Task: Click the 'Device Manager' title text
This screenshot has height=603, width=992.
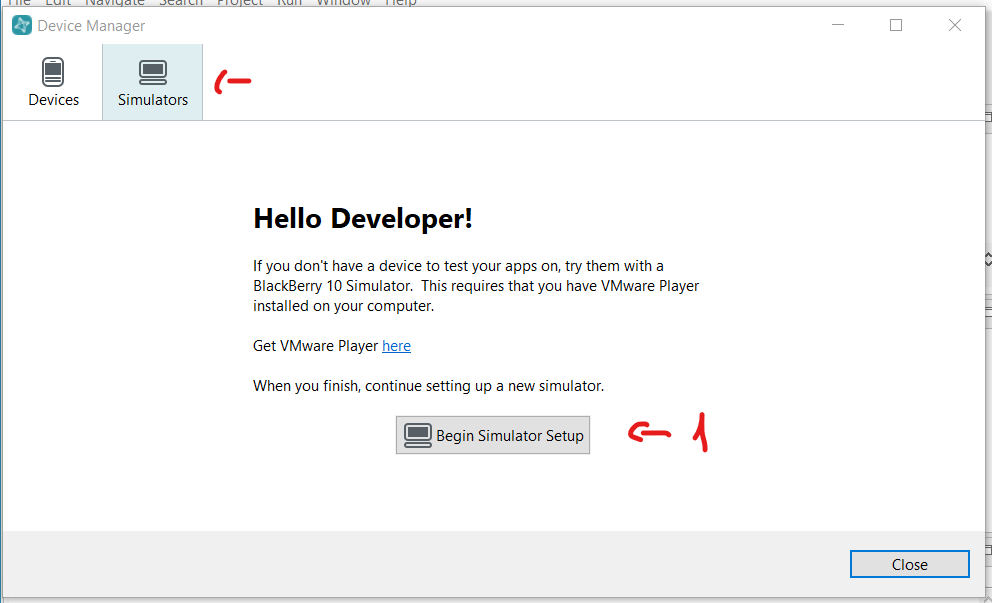Action: 91,26
